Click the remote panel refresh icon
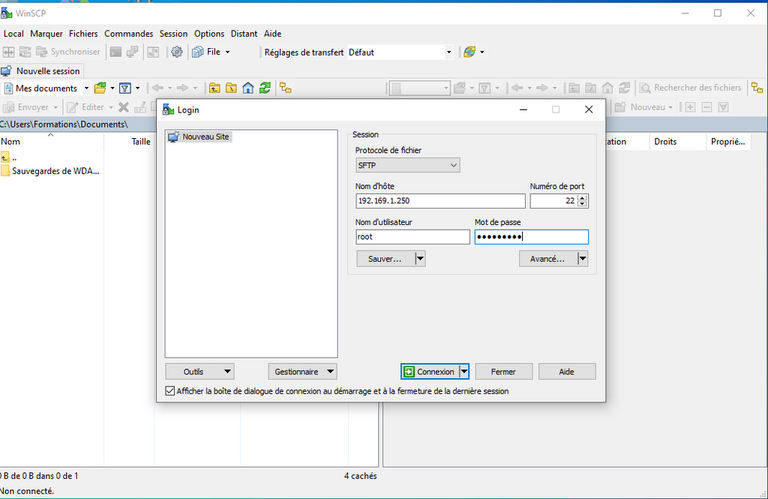768x499 pixels. pyautogui.click(x=624, y=88)
